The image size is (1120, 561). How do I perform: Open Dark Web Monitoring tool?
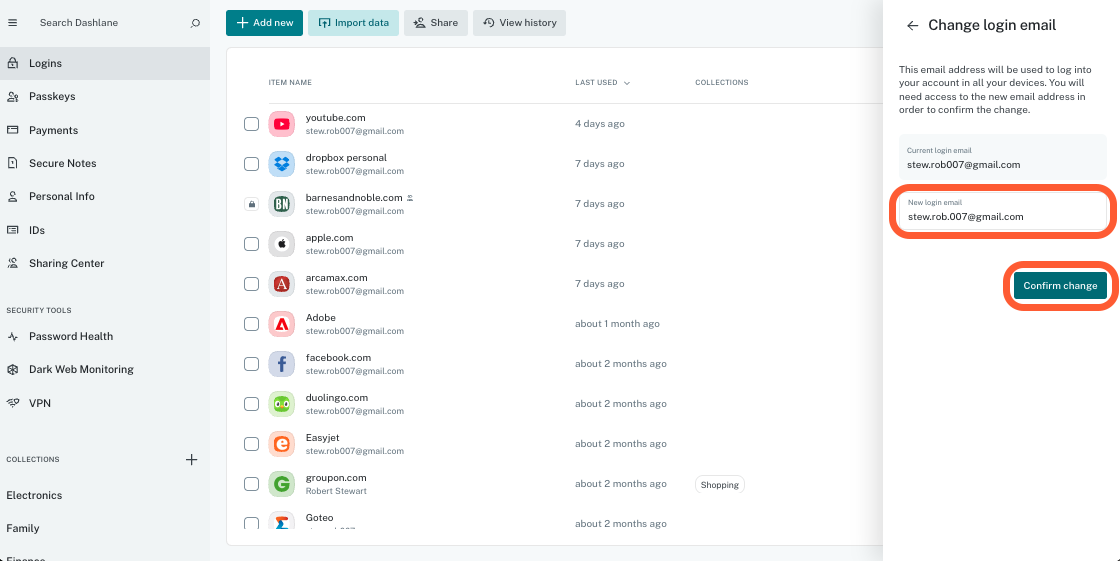[x=105, y=369]
